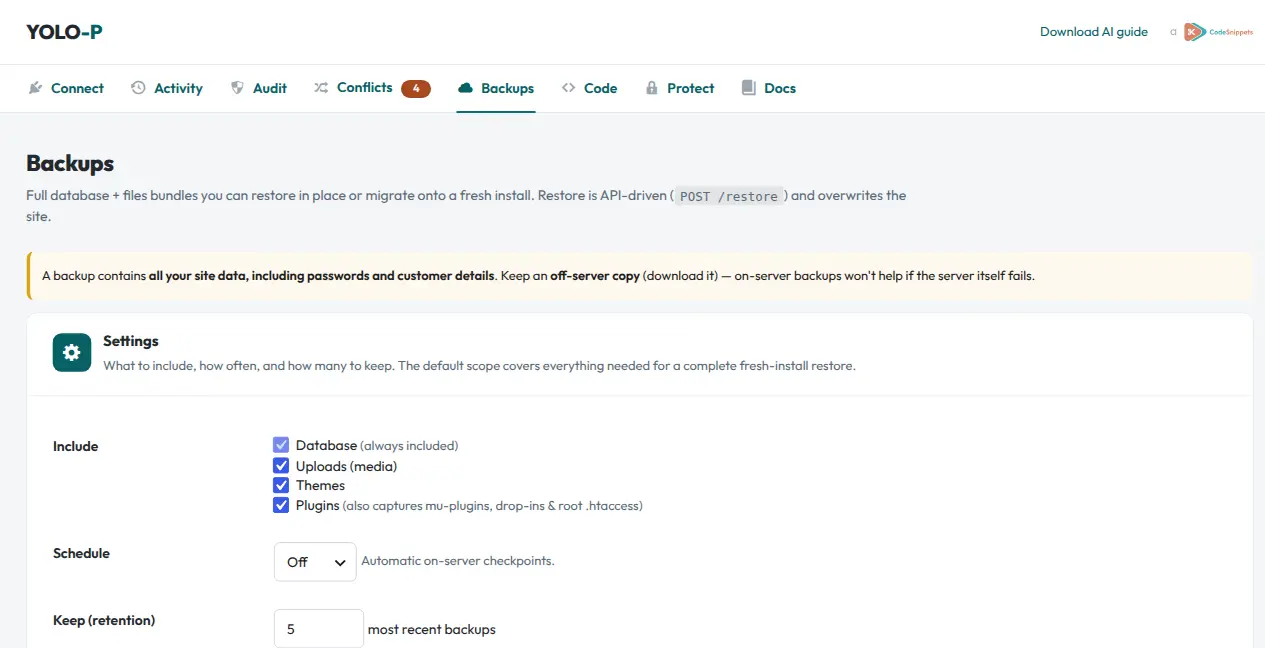The height and width of the screenshot is (648, 1265).
Task: Open the Schedule dropdown set to Off
Action: tap(315, 562)
